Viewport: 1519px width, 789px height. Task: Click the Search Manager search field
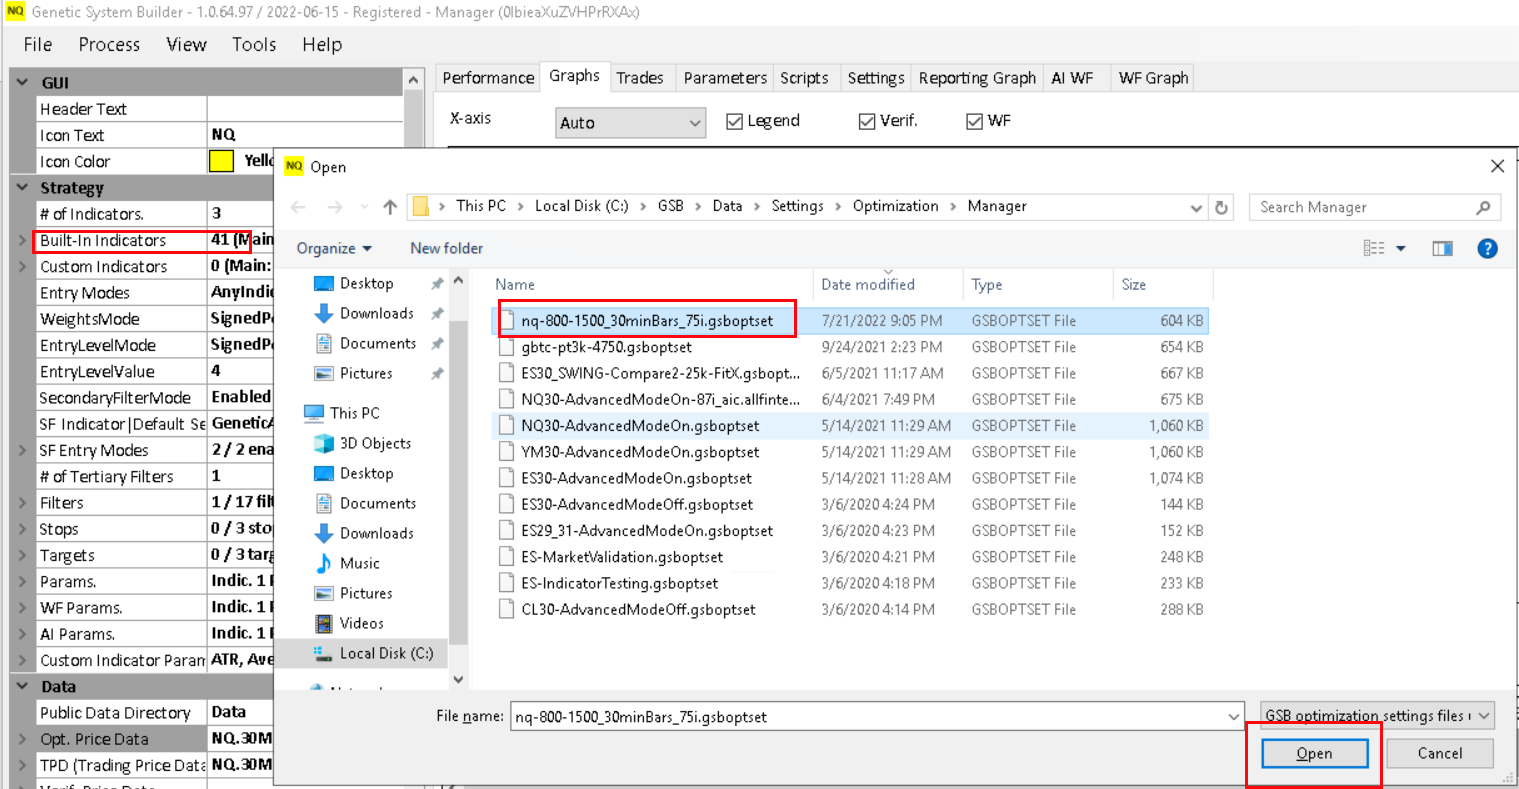(1362, 207)
